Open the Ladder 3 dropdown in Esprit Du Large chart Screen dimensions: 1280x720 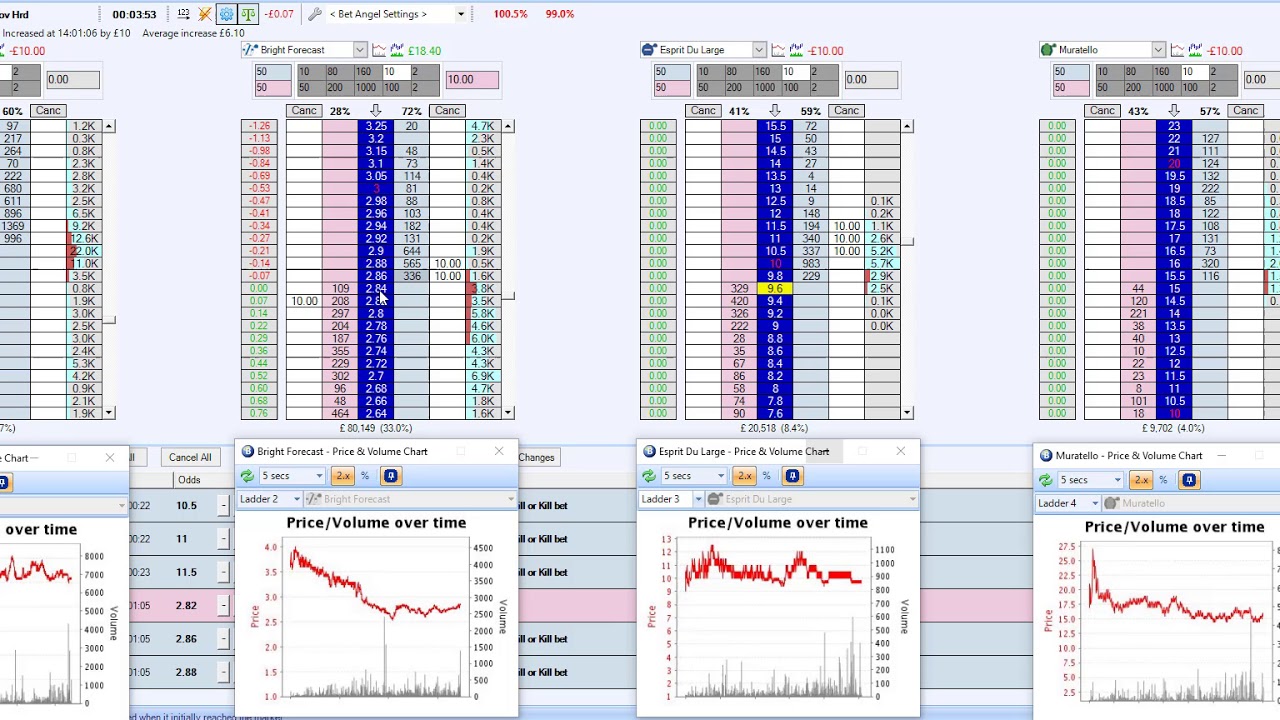pyautogui.click(x=698, y=499)
